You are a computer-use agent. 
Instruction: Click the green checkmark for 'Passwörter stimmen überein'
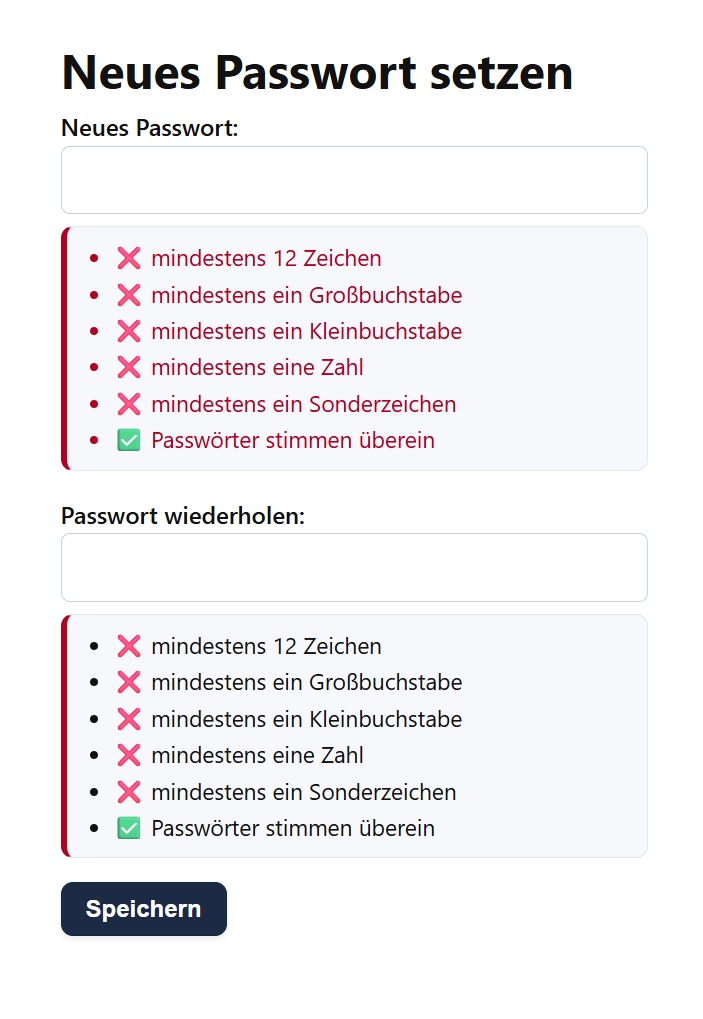[128, 440]
